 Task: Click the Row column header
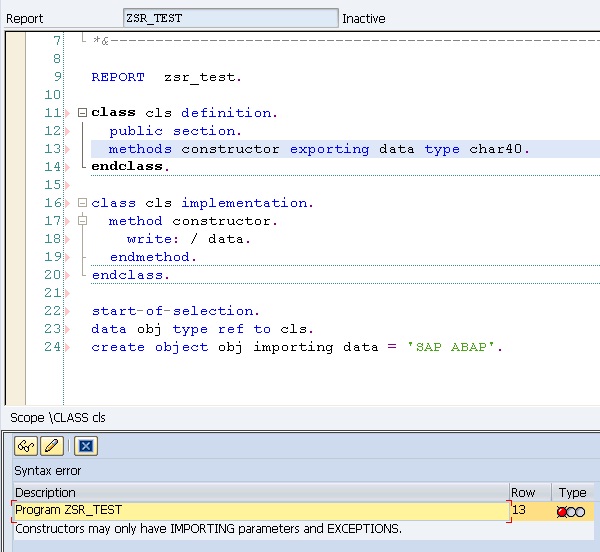[523, 492]
